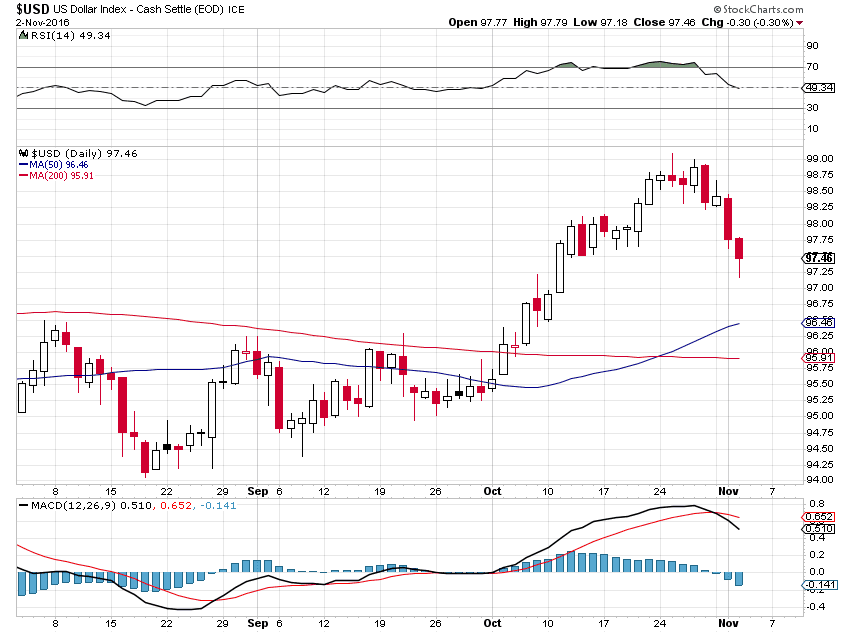Click the 'Chg -0.30 (-0.30%)' text
The height and width of the screenshot is (633, 850).
[x=748, y=22]
